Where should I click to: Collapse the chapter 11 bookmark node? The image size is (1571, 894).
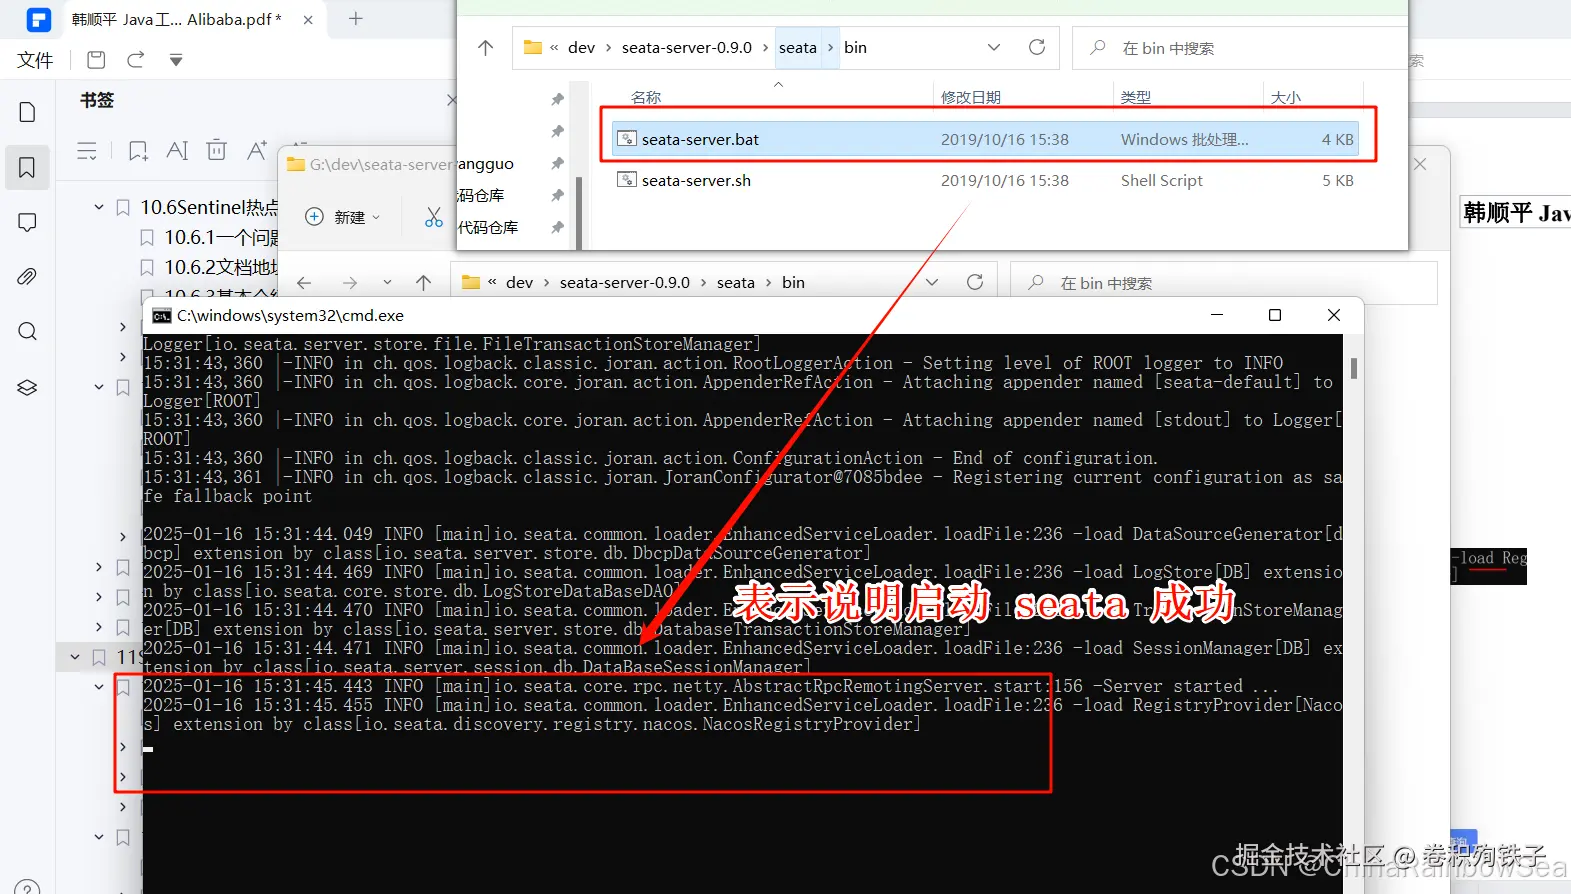75,657
